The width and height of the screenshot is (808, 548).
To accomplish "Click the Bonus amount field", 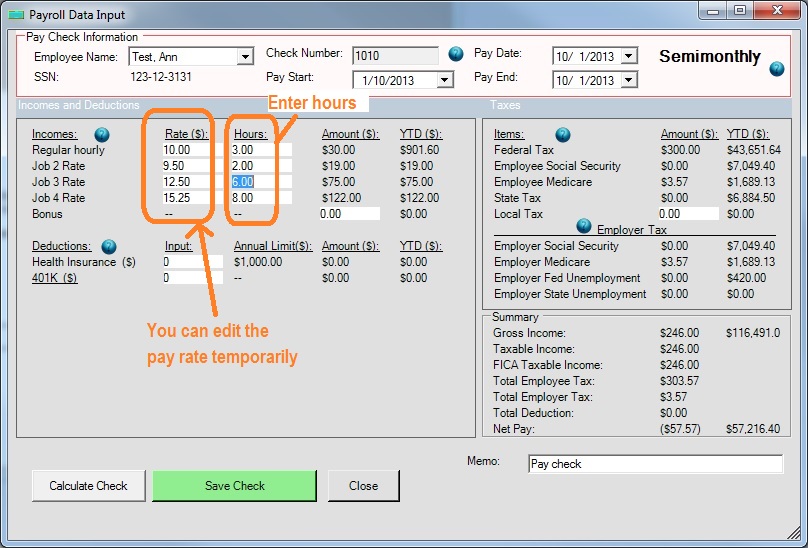I will (348, 214).
